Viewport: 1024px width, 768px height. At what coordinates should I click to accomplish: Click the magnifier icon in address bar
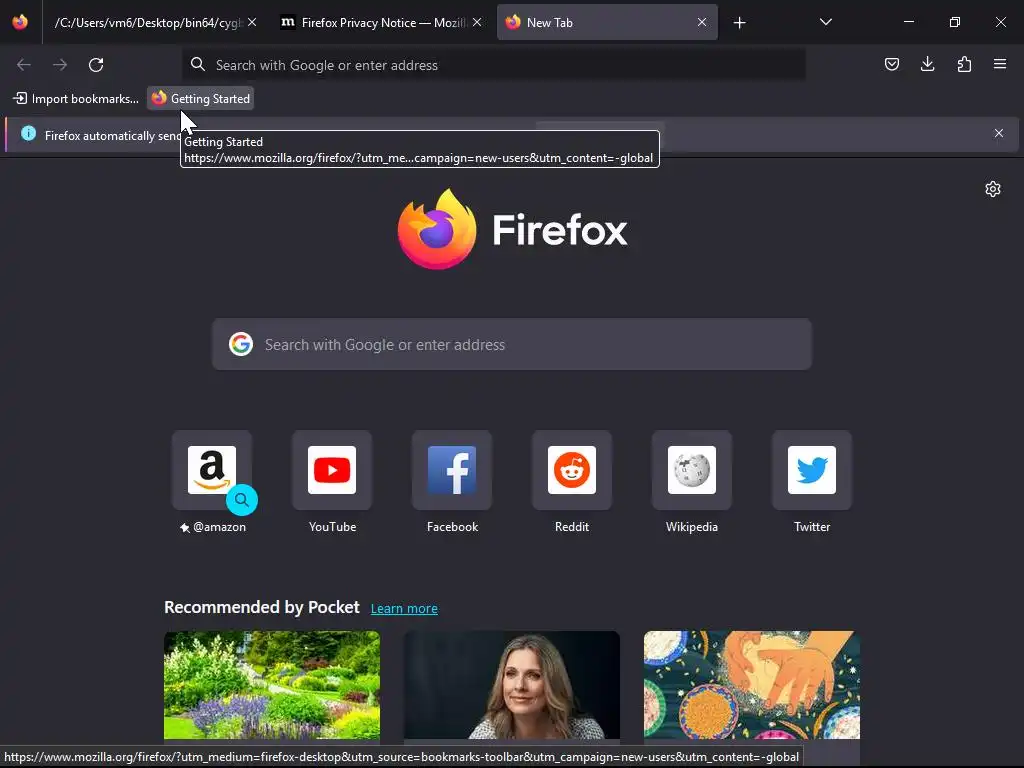197,64
